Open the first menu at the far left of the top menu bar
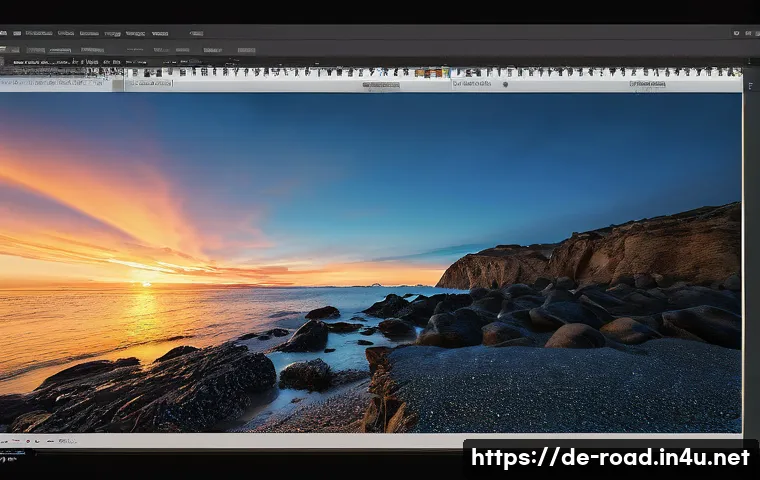Viewport: 760px width, 480px height. (x=3, y=33)
